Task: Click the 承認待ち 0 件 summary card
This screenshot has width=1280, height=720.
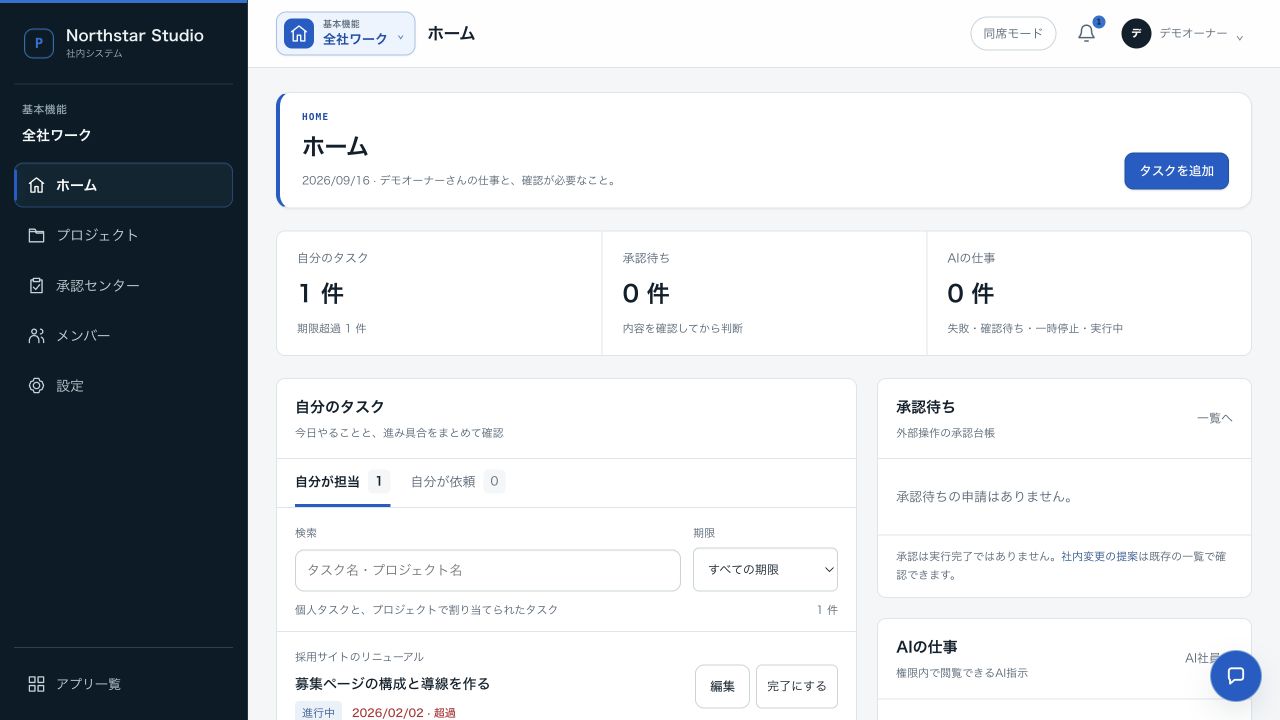Action: (764, 293)
